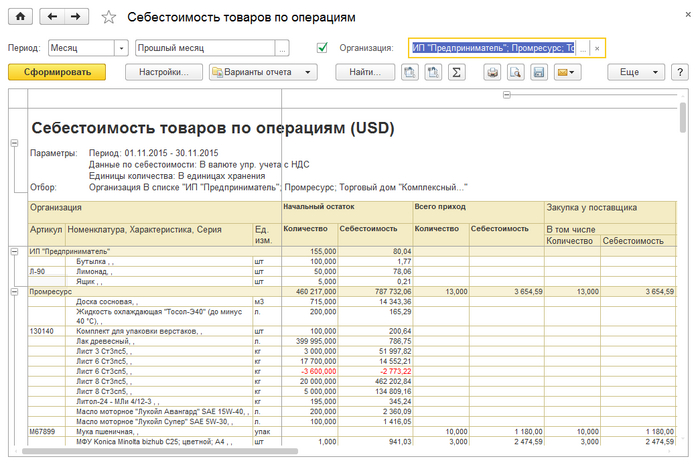Go back using left arrow
700x465 pixels.
54,17
